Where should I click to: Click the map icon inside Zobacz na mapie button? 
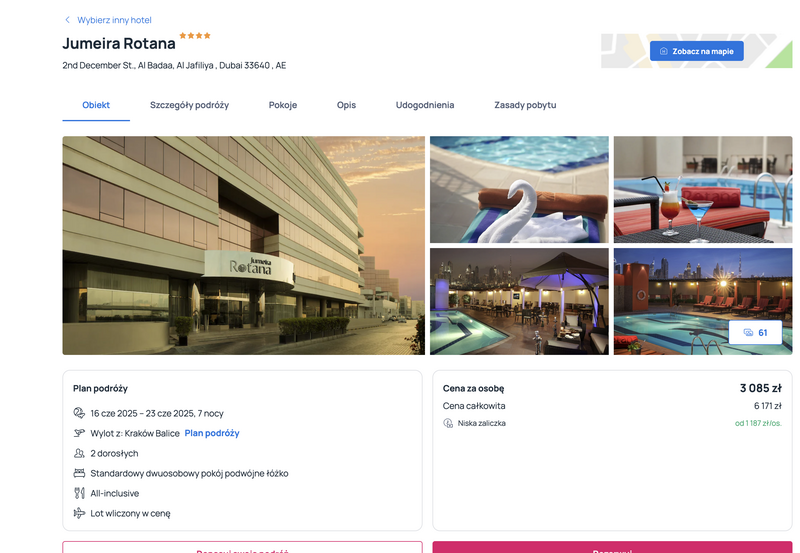pyautogui.click(x=664, y=51)
